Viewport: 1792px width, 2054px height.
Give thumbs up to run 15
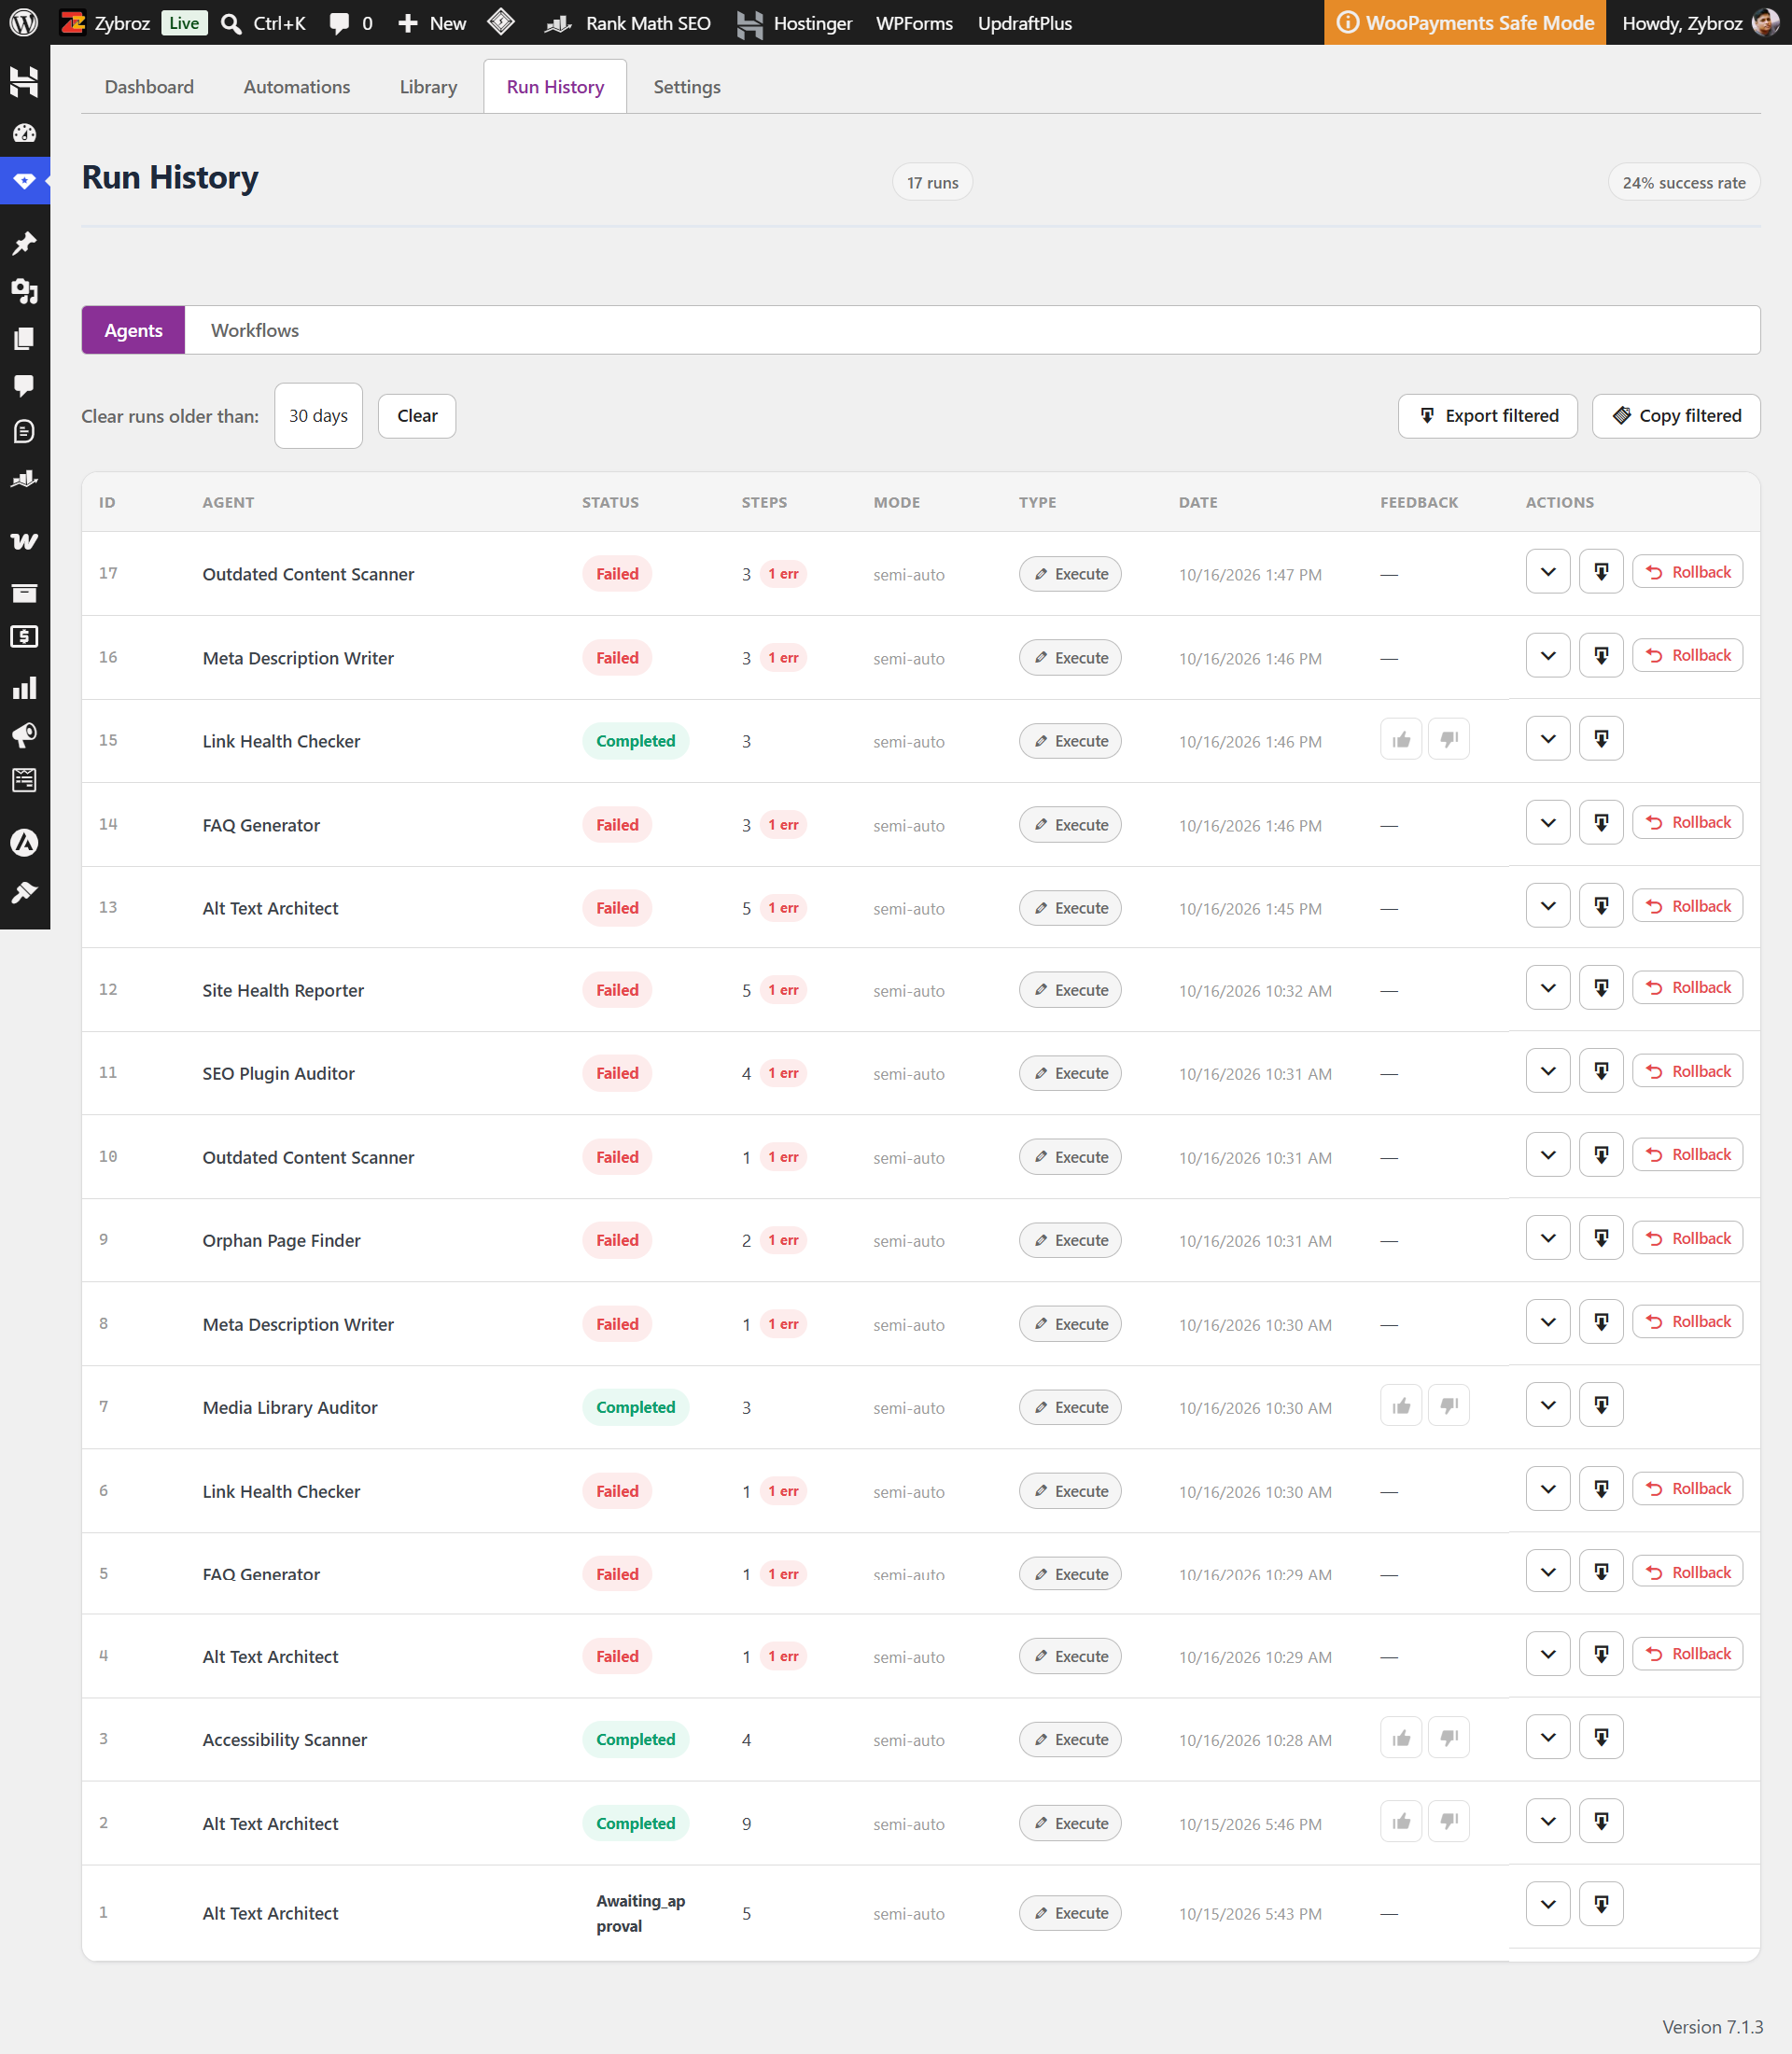coord(1401,740)
